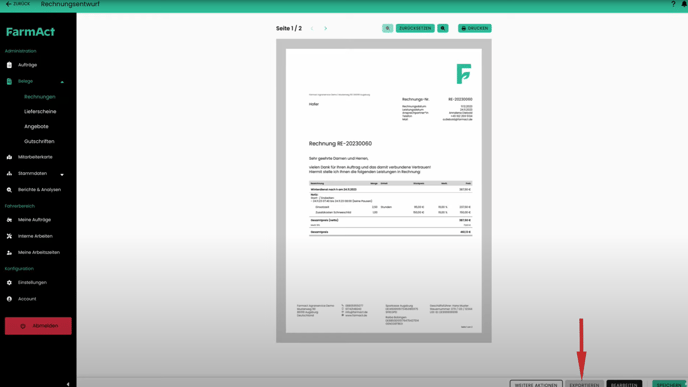Click the Interne Arbeiten tools icon
The width and height of the screenshot is (688, 387).
click(9, 236)
